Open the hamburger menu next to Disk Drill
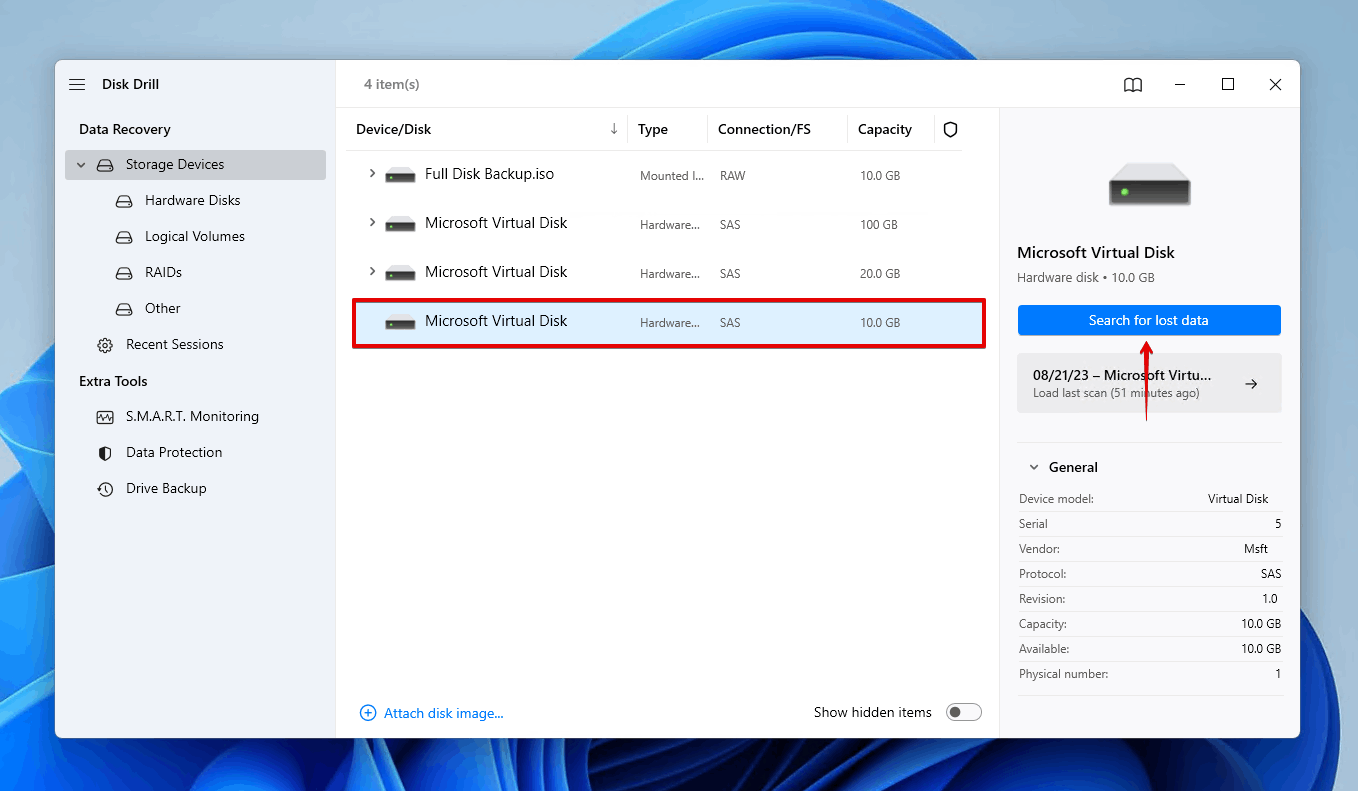The width and height of the screenshot is (1358, 791). click(x=77, y=85)
